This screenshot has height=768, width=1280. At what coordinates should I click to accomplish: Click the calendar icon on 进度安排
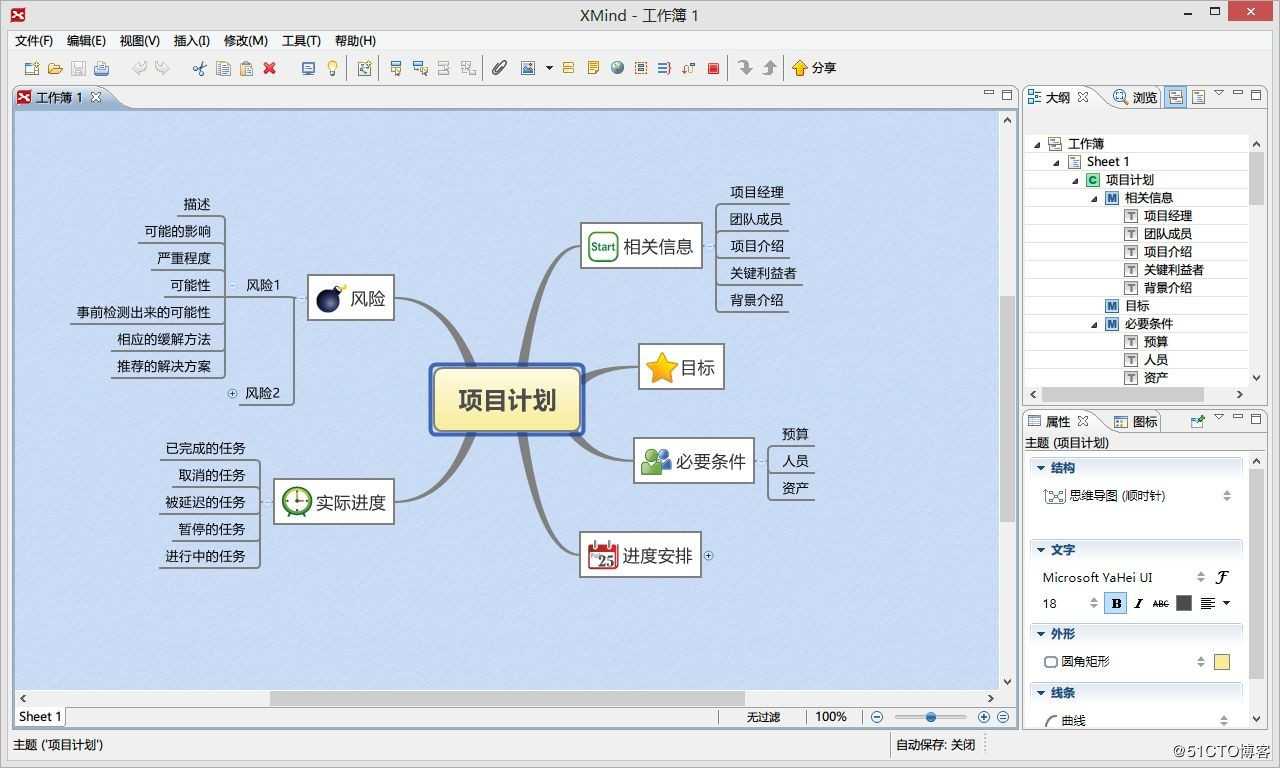tap(603, 555)
